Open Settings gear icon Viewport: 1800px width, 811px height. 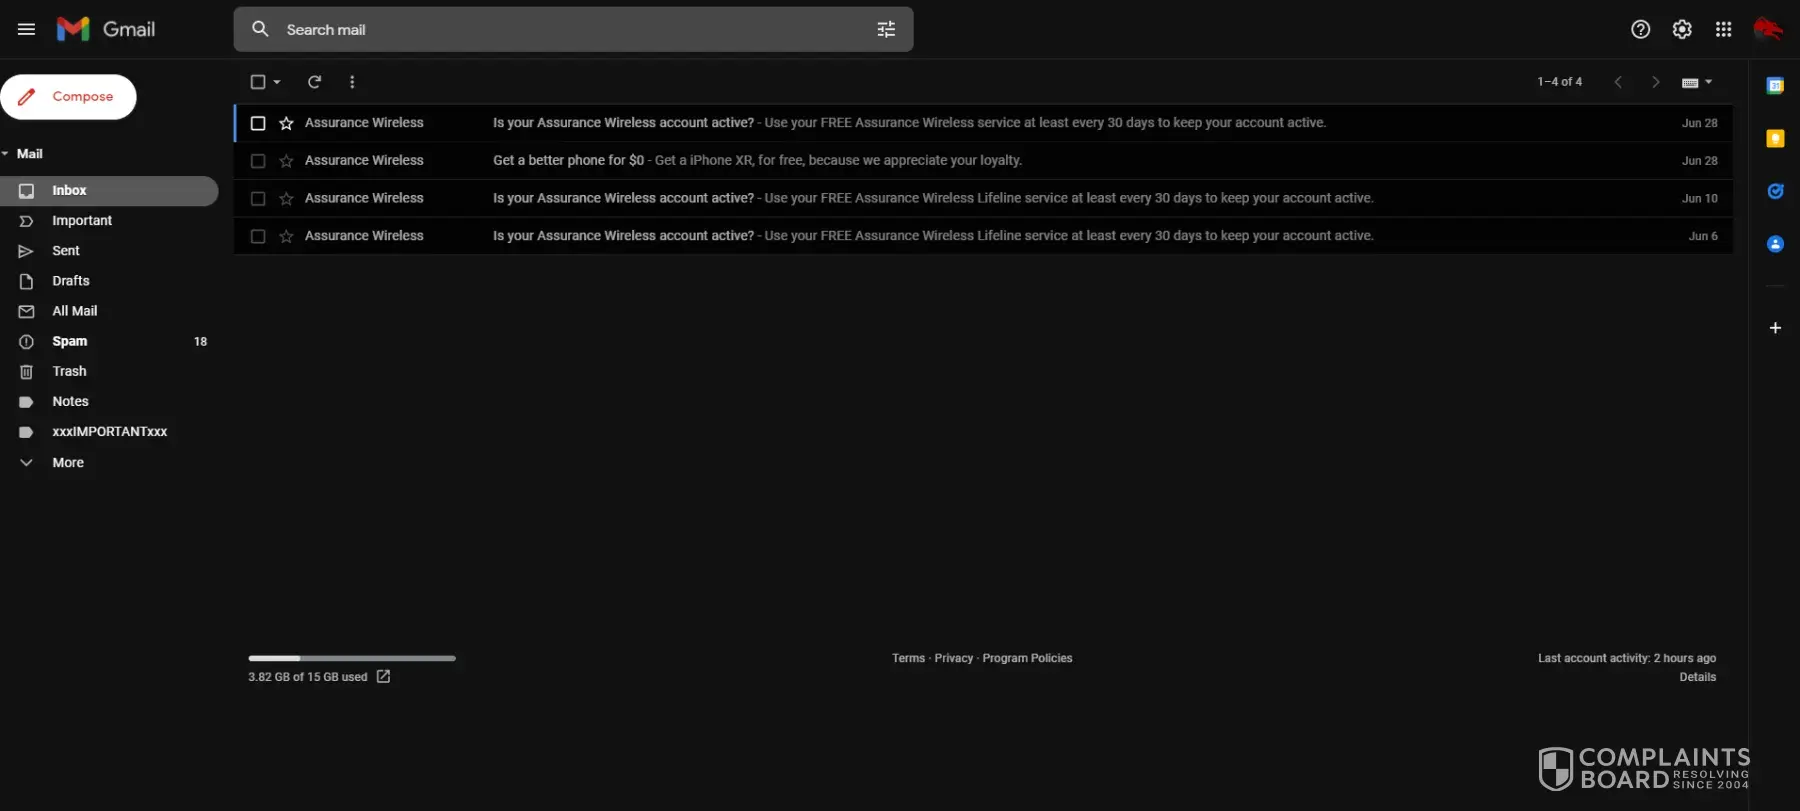point(1682,29)
